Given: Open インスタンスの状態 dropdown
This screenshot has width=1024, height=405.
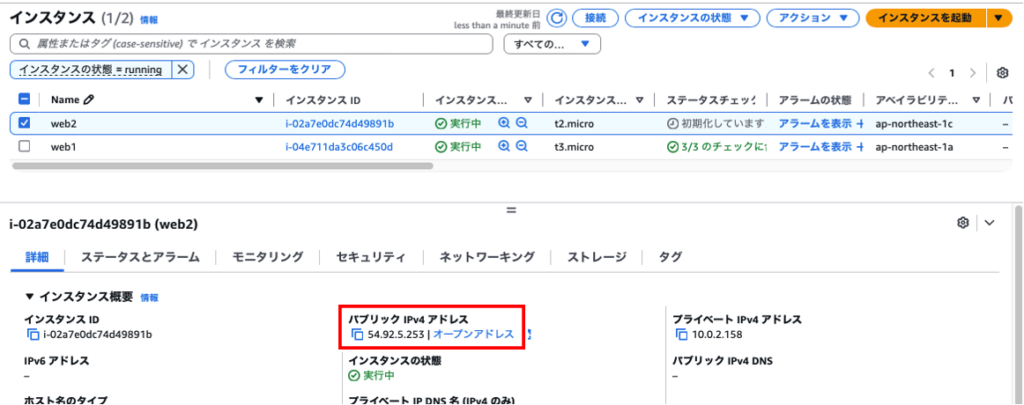Looking at the screenshot, I should [x=692, y=18].
